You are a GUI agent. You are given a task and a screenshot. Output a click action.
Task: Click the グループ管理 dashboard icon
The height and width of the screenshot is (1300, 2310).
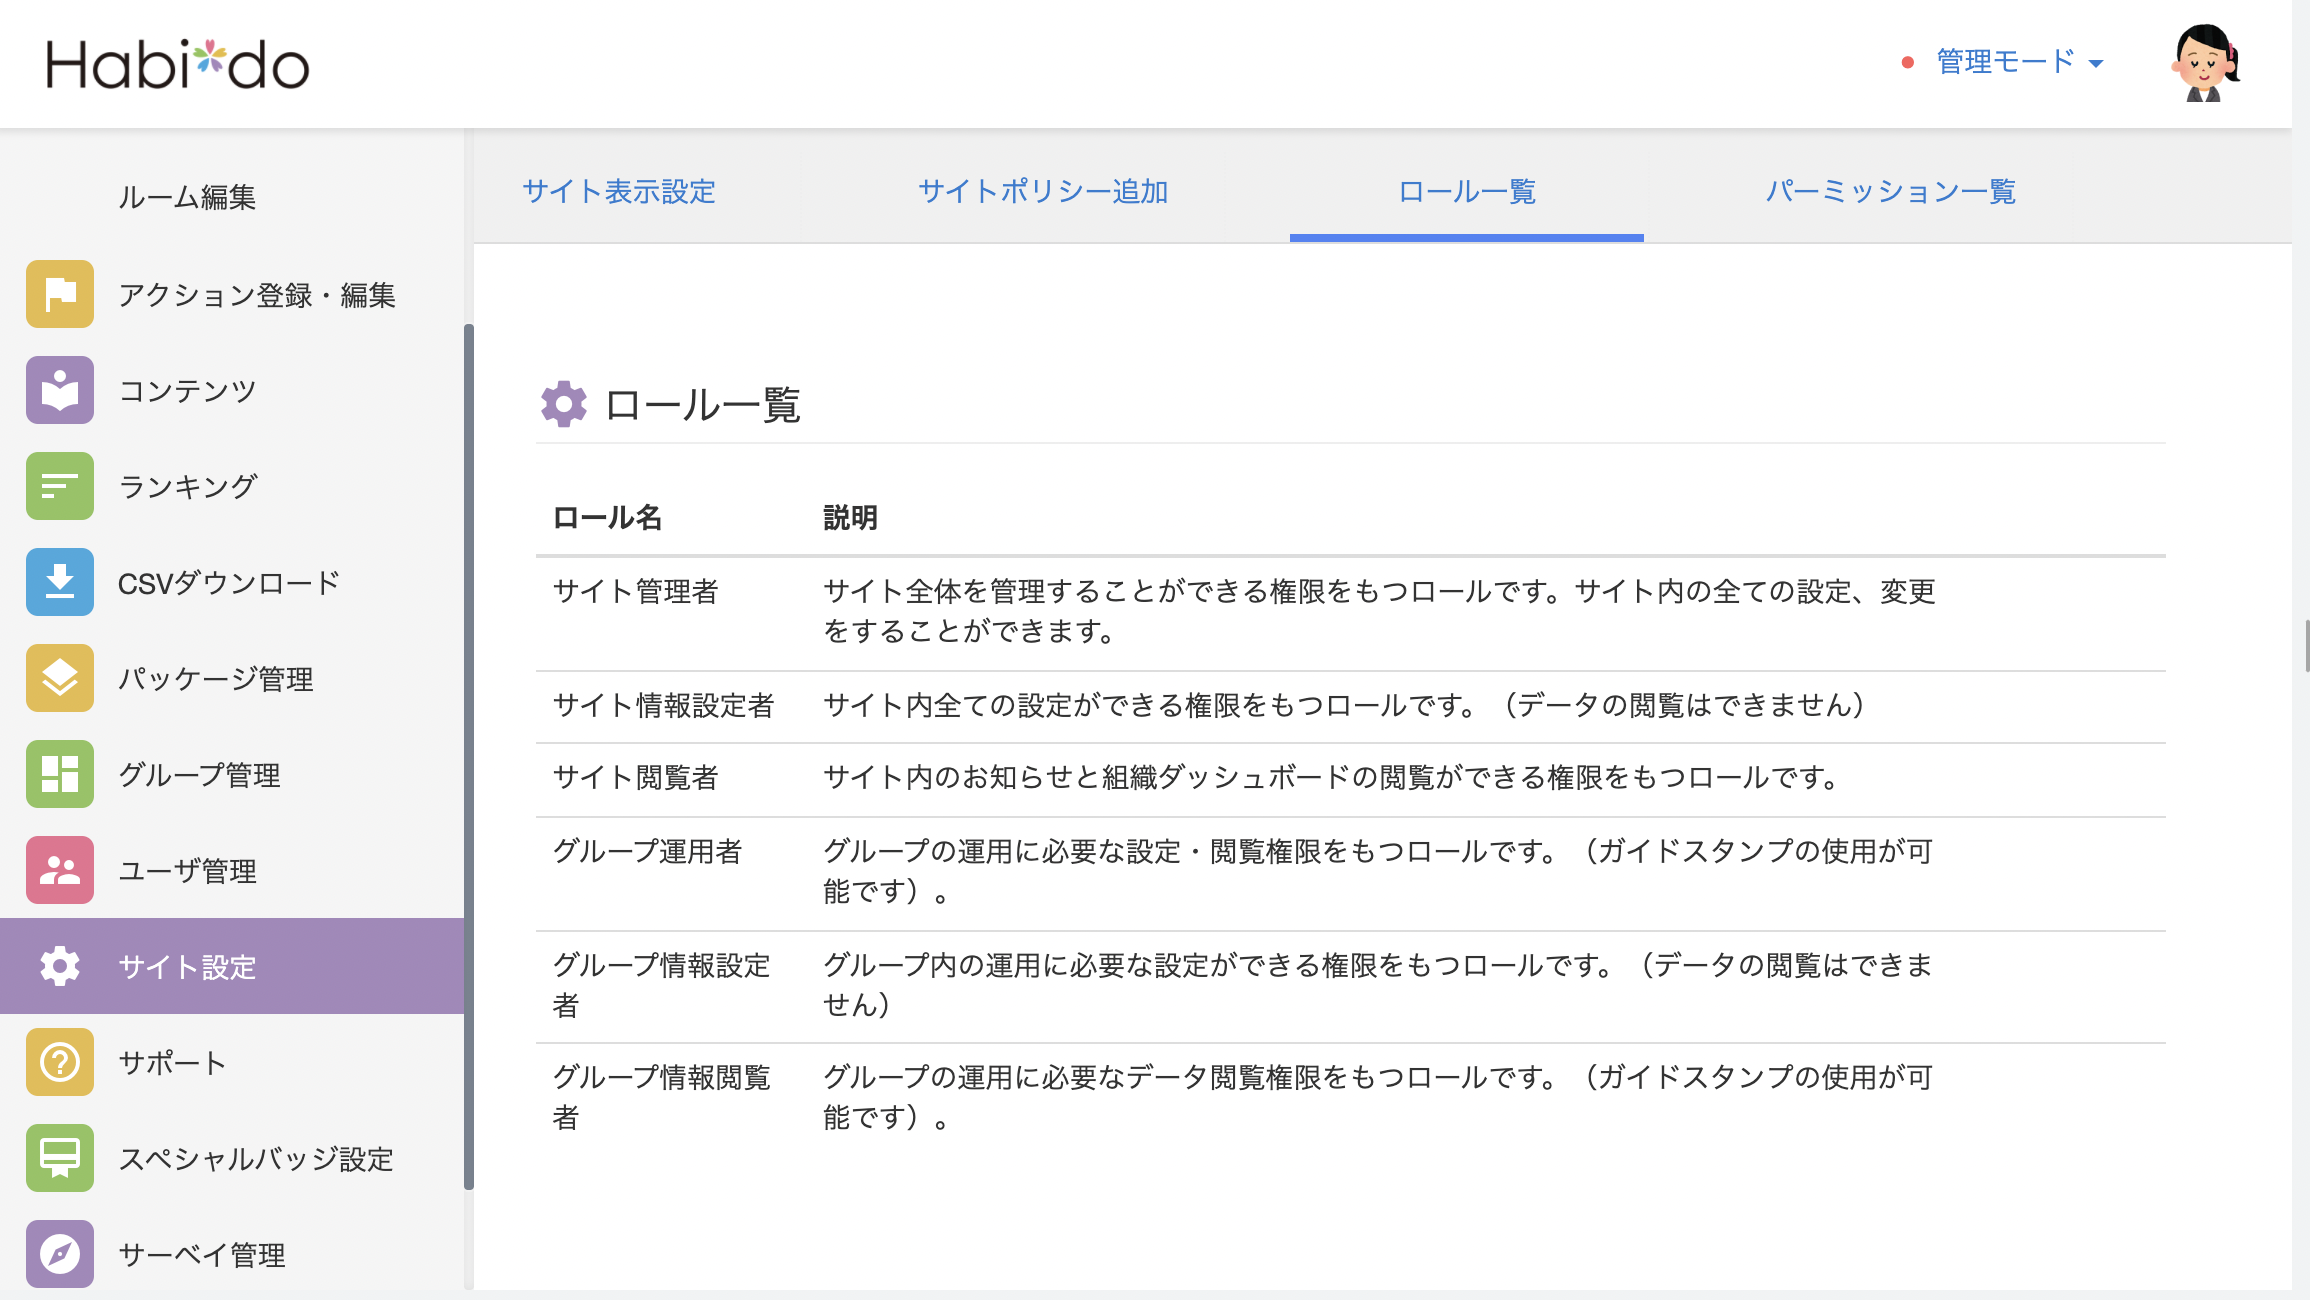[x=60, y=774]
